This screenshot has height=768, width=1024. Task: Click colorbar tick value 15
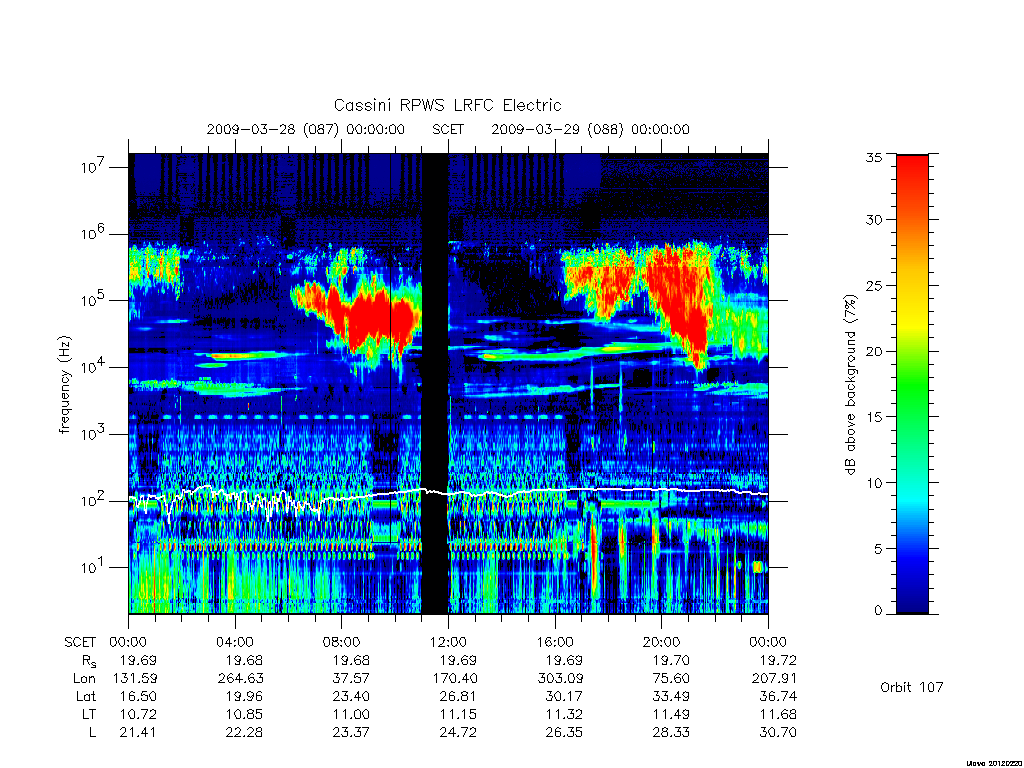(874, 417)
